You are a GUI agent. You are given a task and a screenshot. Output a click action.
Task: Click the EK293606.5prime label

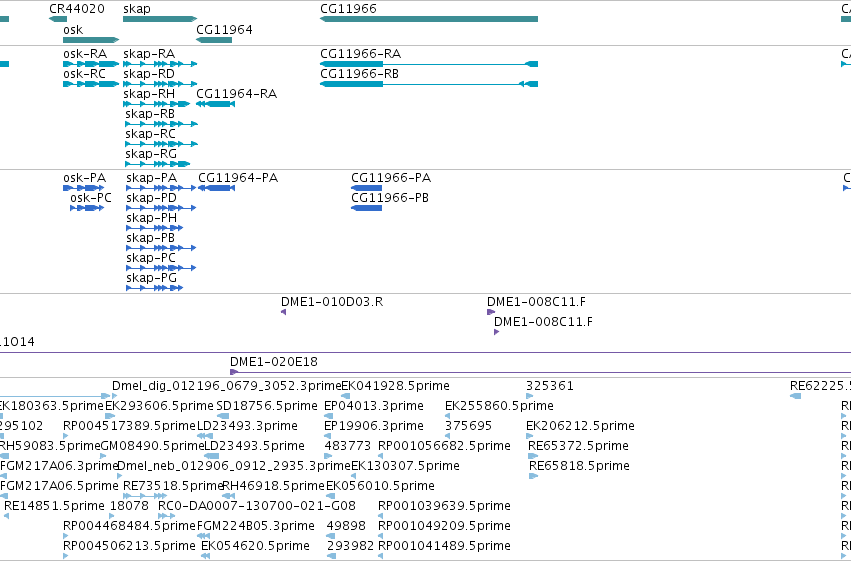pyautogui.click(x=159, y=406)
